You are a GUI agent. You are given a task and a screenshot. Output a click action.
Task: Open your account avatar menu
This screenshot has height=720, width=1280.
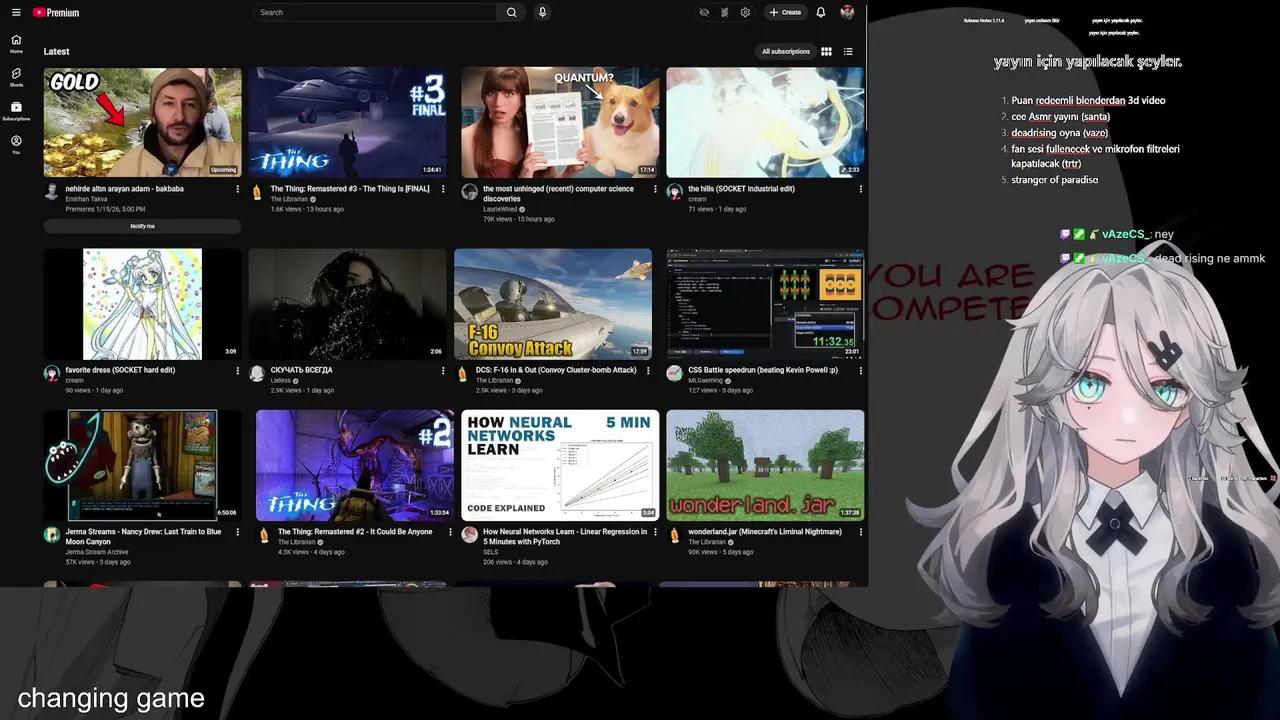coord(846,12)
